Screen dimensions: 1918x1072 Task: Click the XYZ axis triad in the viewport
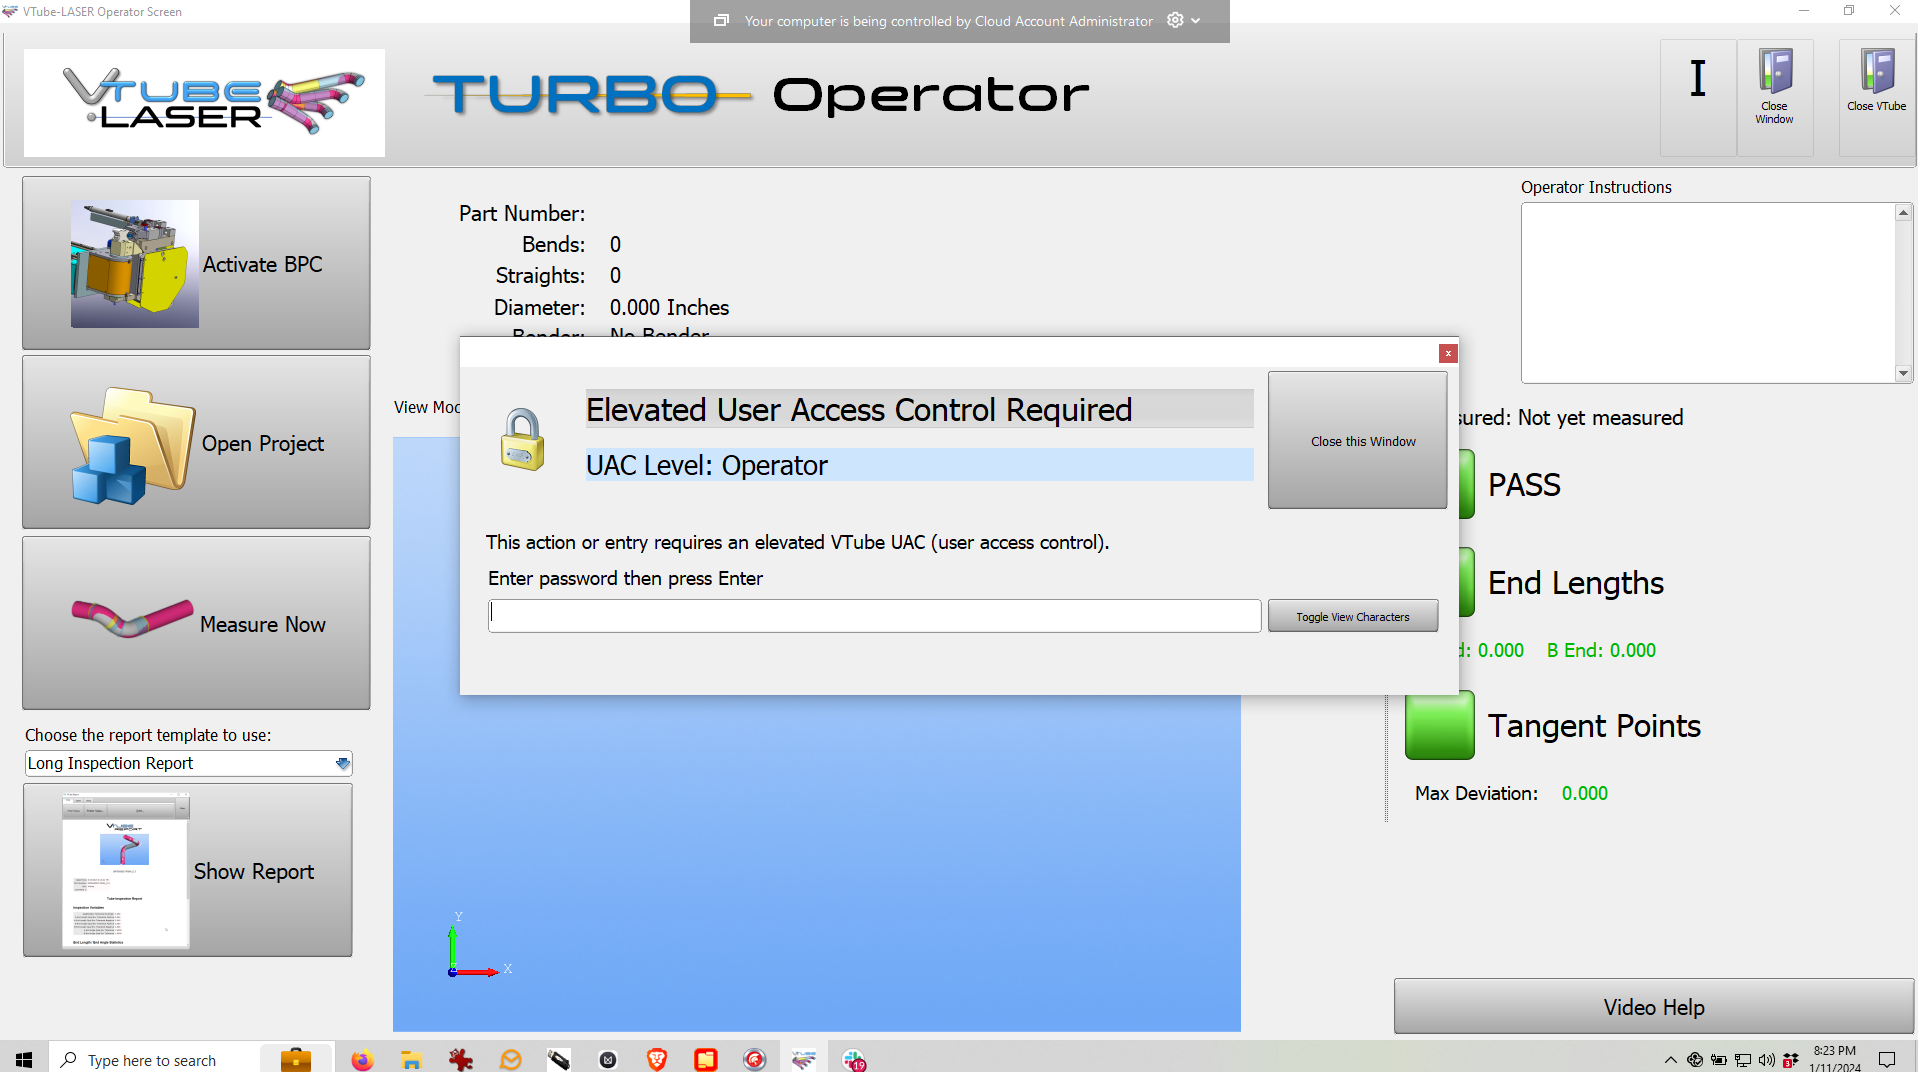(x=478, y=945)
